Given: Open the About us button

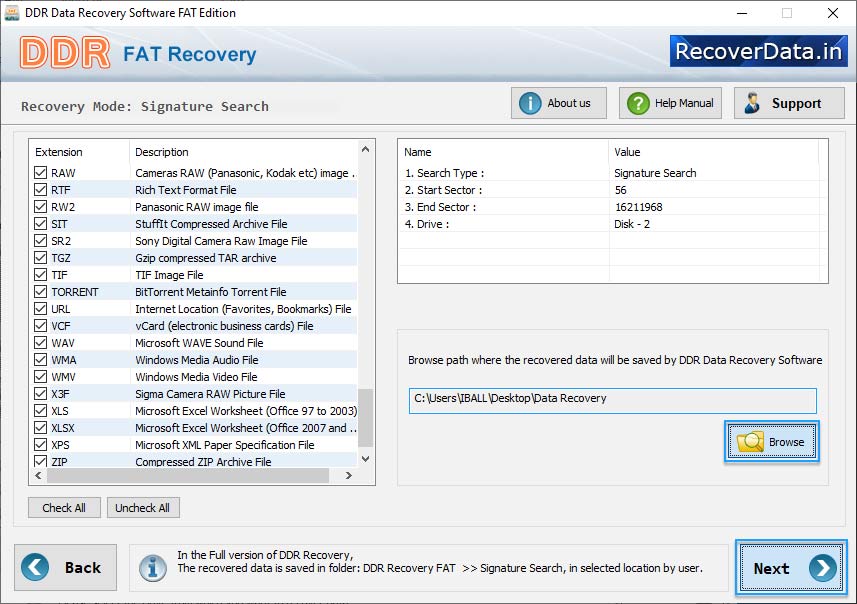Looking at the screenshot, I should [559, 103].
